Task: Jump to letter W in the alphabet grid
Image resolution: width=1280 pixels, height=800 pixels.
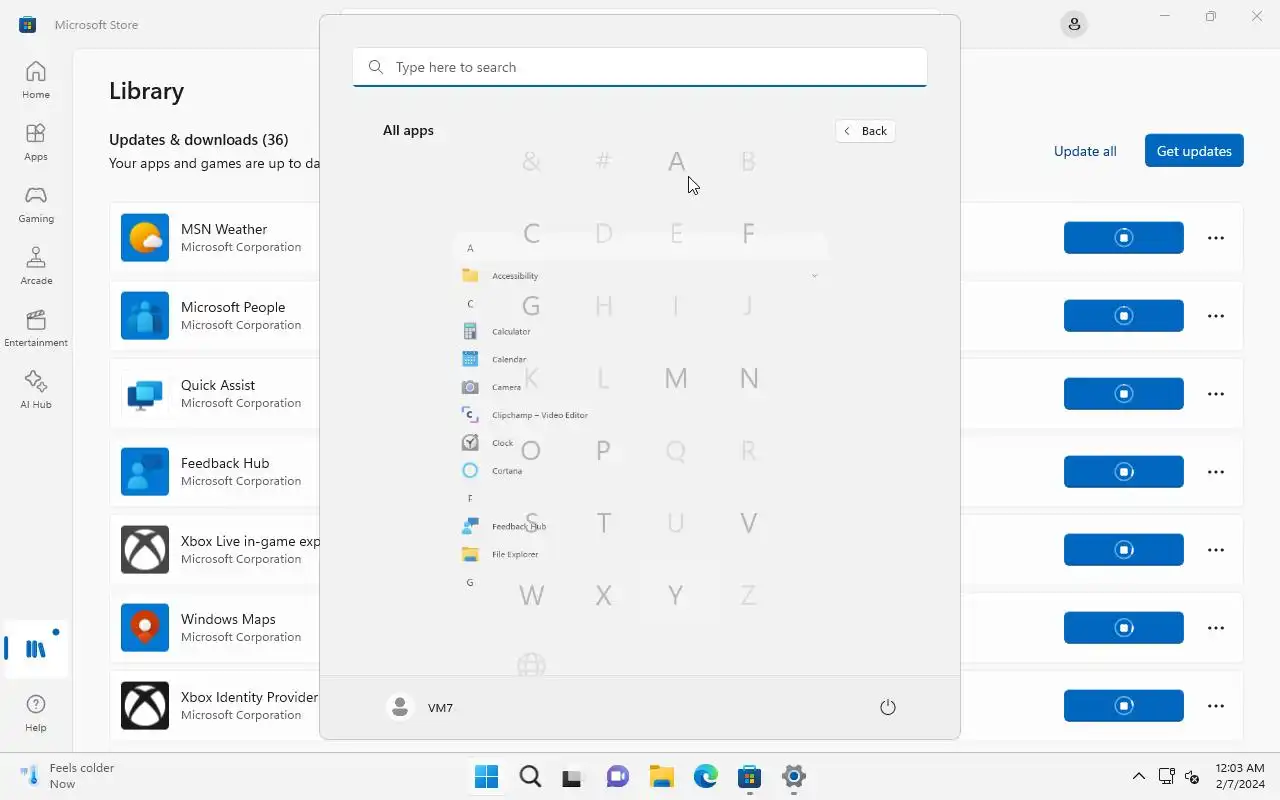Action: [x=532, y=596]
